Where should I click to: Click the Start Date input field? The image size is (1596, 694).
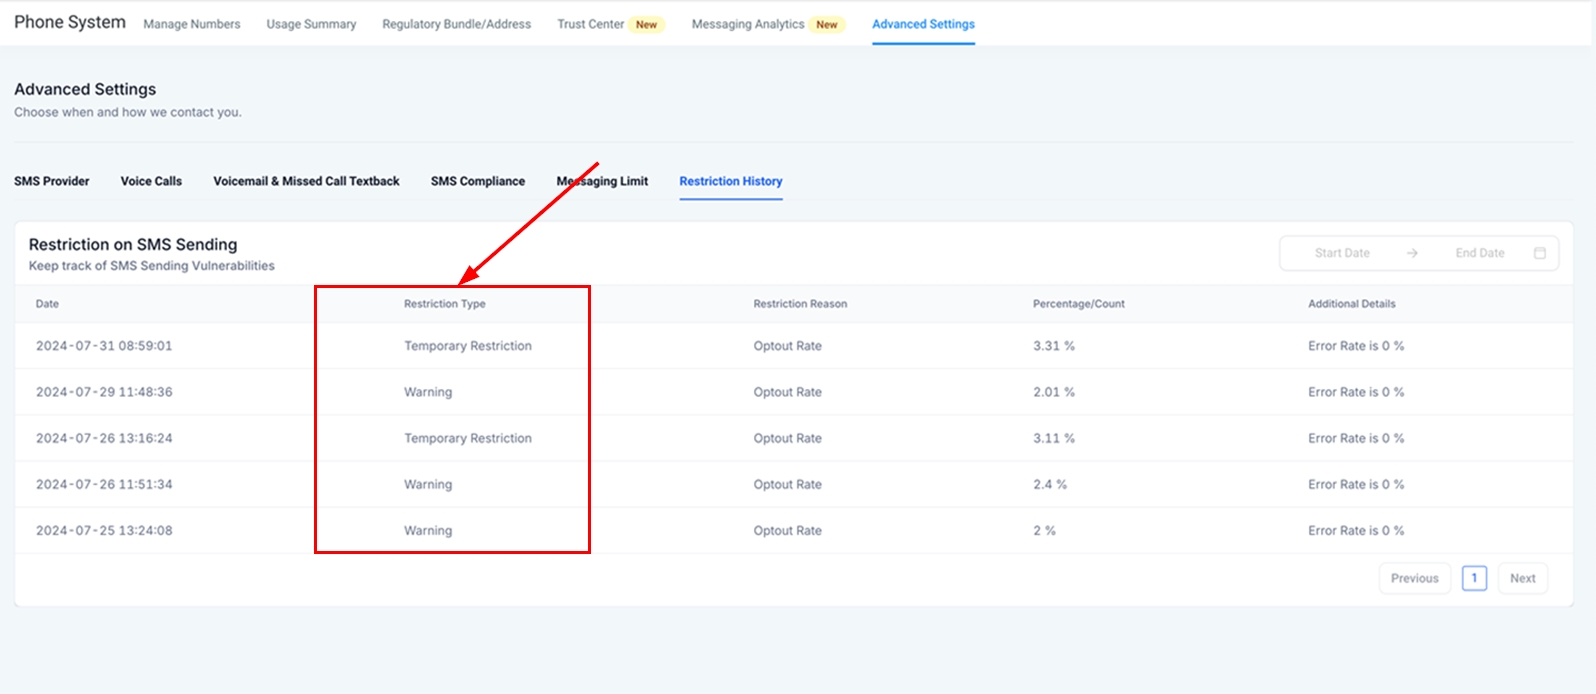point(1342,253)
